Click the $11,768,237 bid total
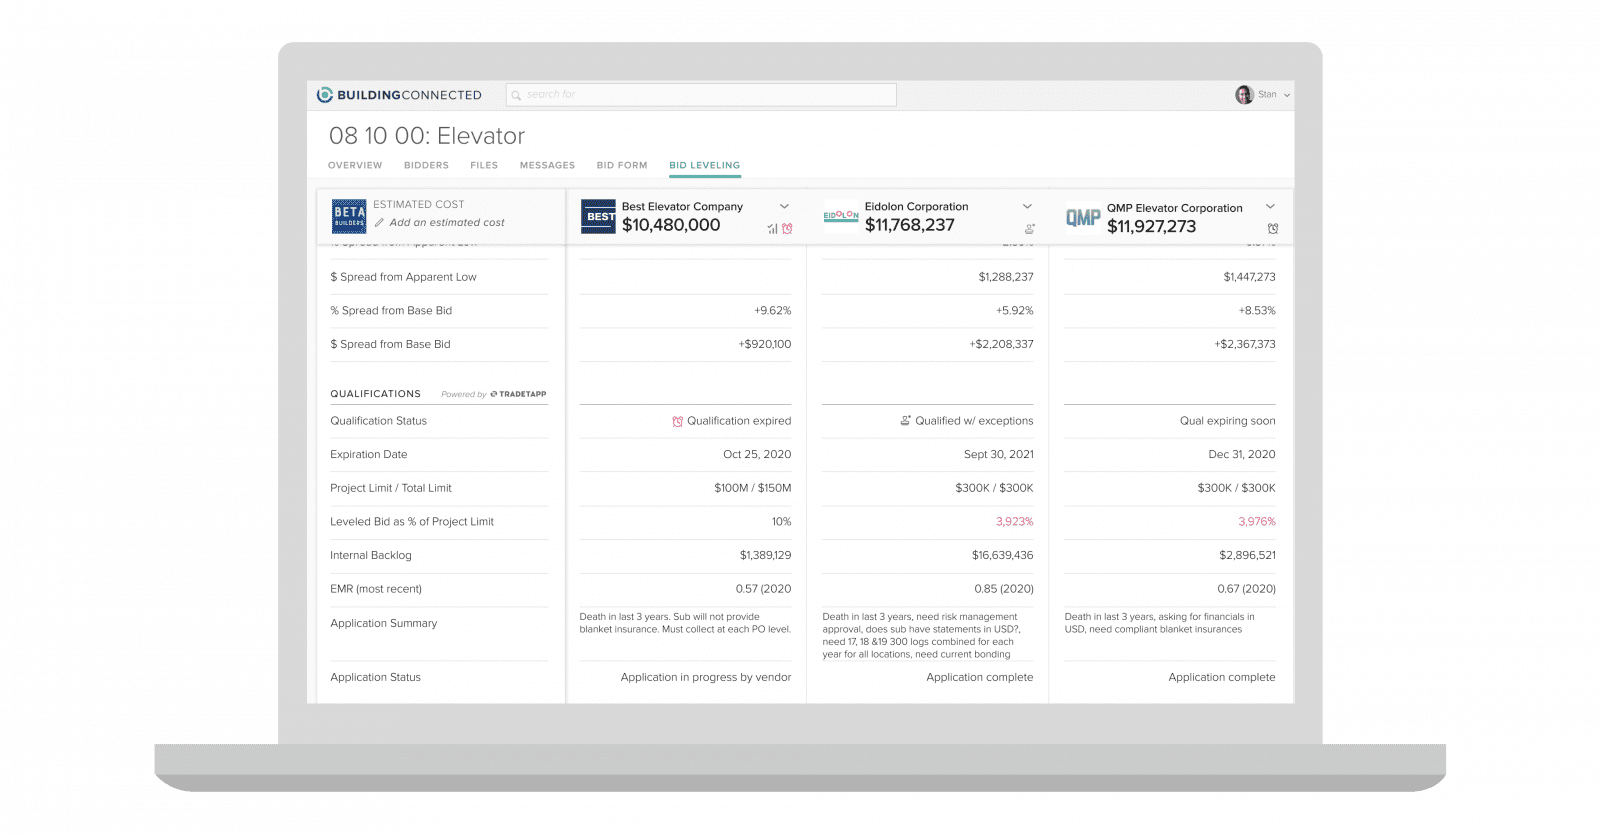The image size is (1600, 834). tap(910, 225)
